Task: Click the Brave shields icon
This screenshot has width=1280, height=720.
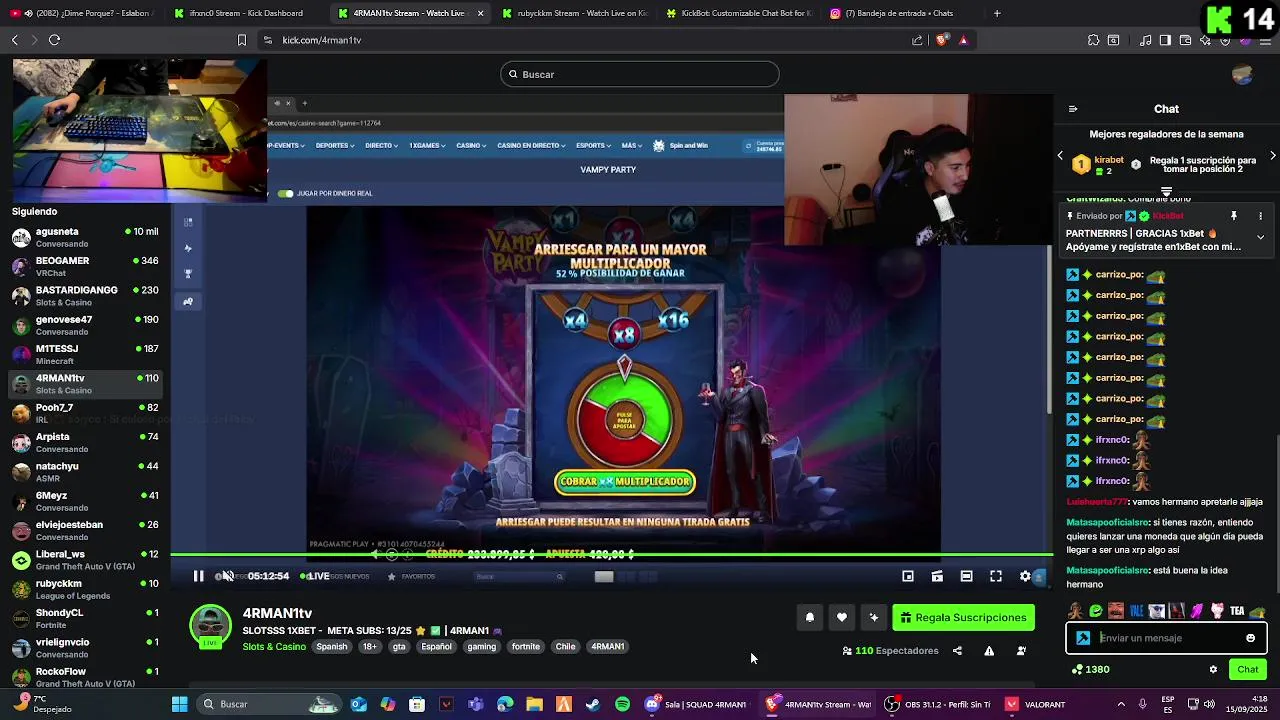Action: (x=942, y=40)
